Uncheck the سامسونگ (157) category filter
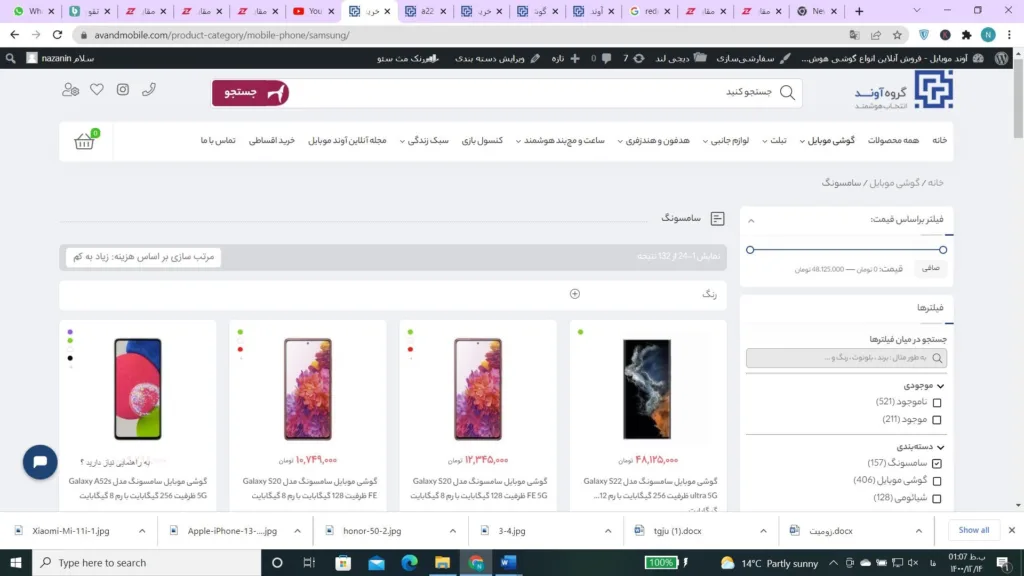This screenshot has width=1024, height=576. click(937, 464)
